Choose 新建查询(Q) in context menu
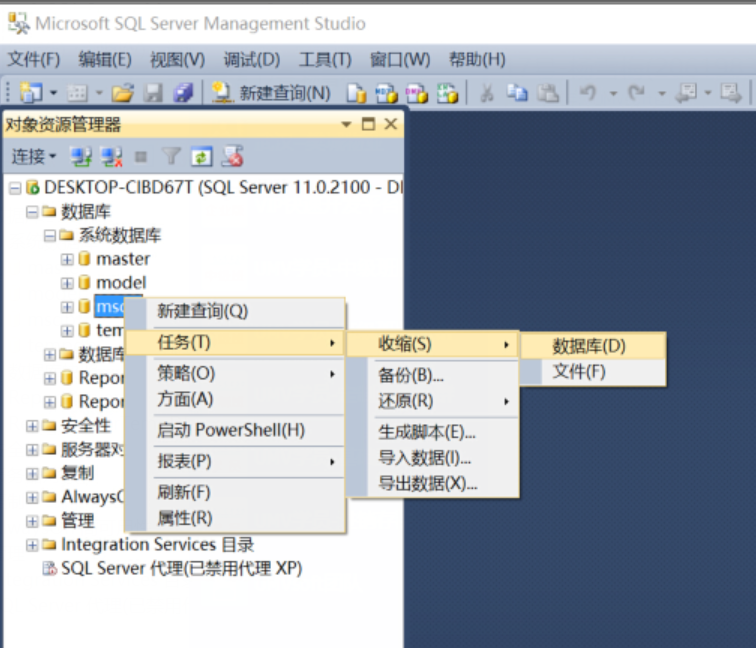Image resolution: width=756 pixels, height=648 pixels. [235, 311]
